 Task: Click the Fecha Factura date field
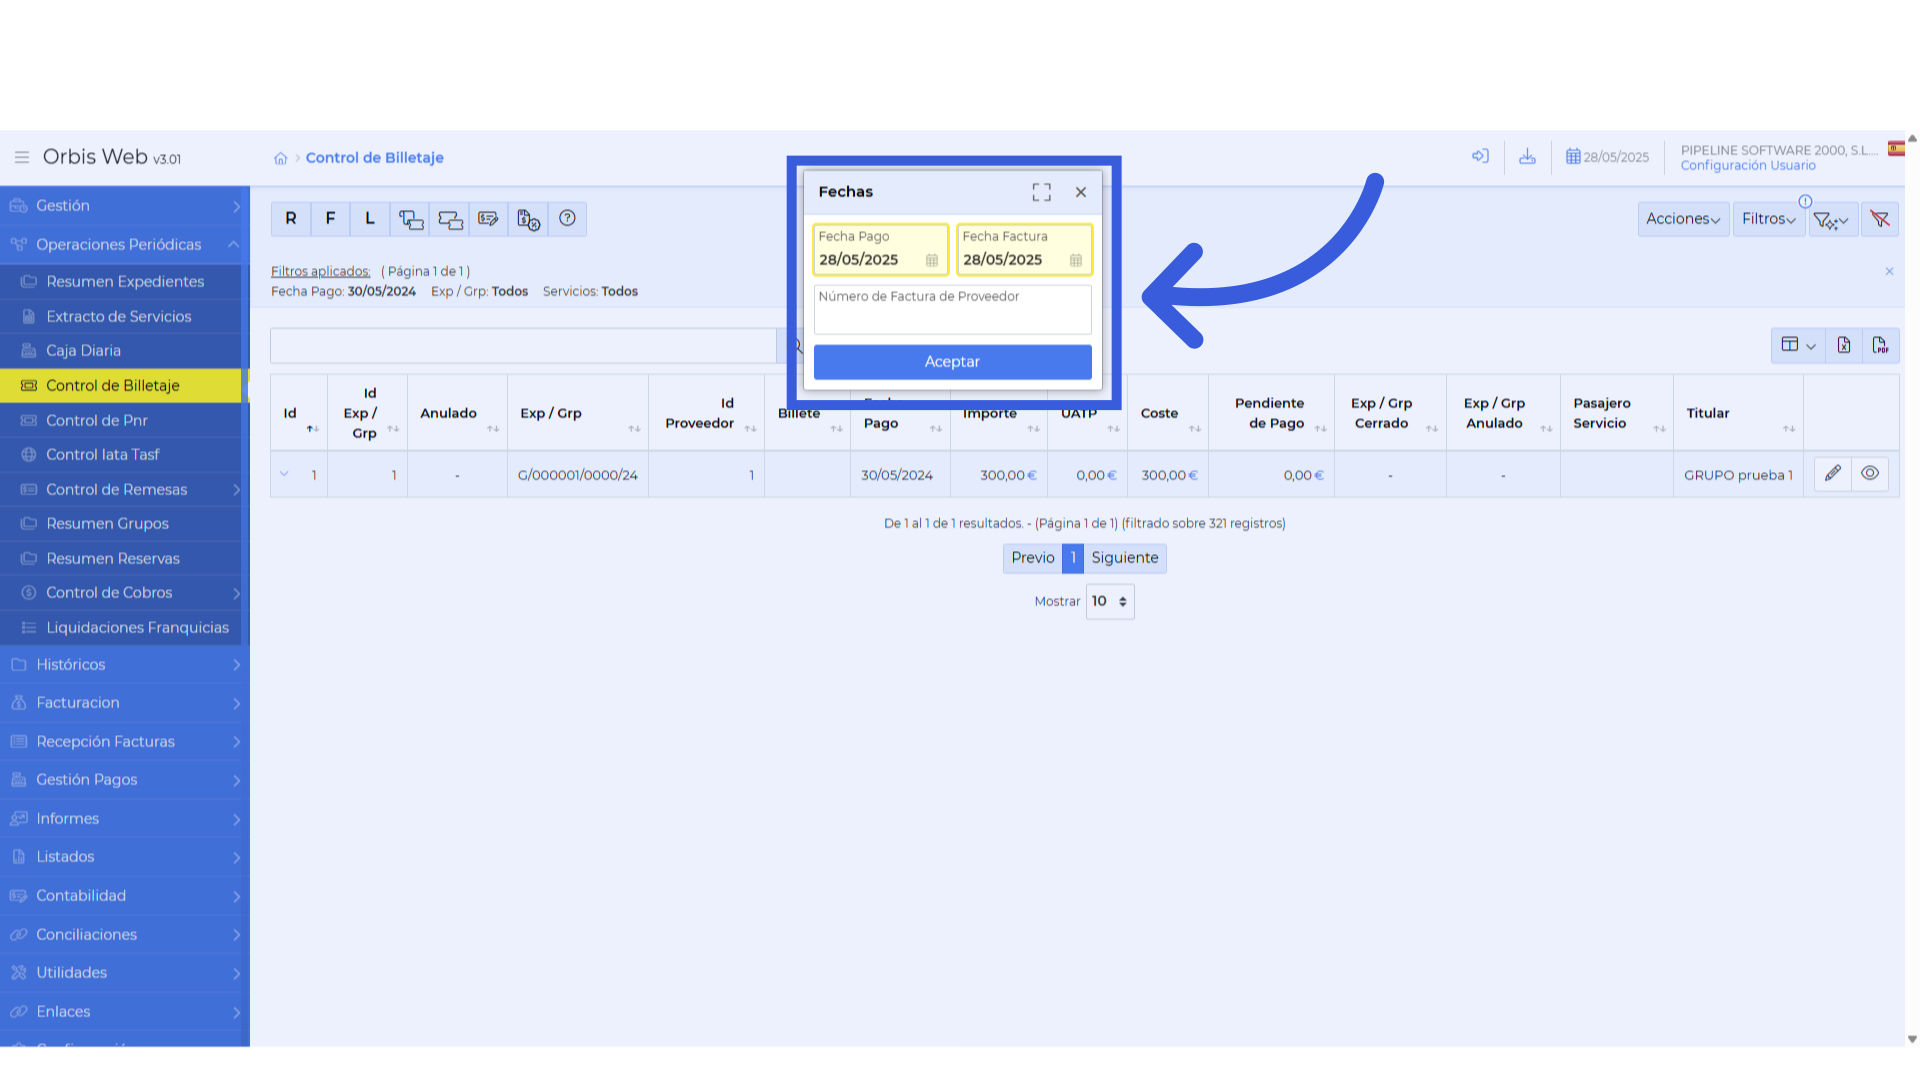(1024, 249)
